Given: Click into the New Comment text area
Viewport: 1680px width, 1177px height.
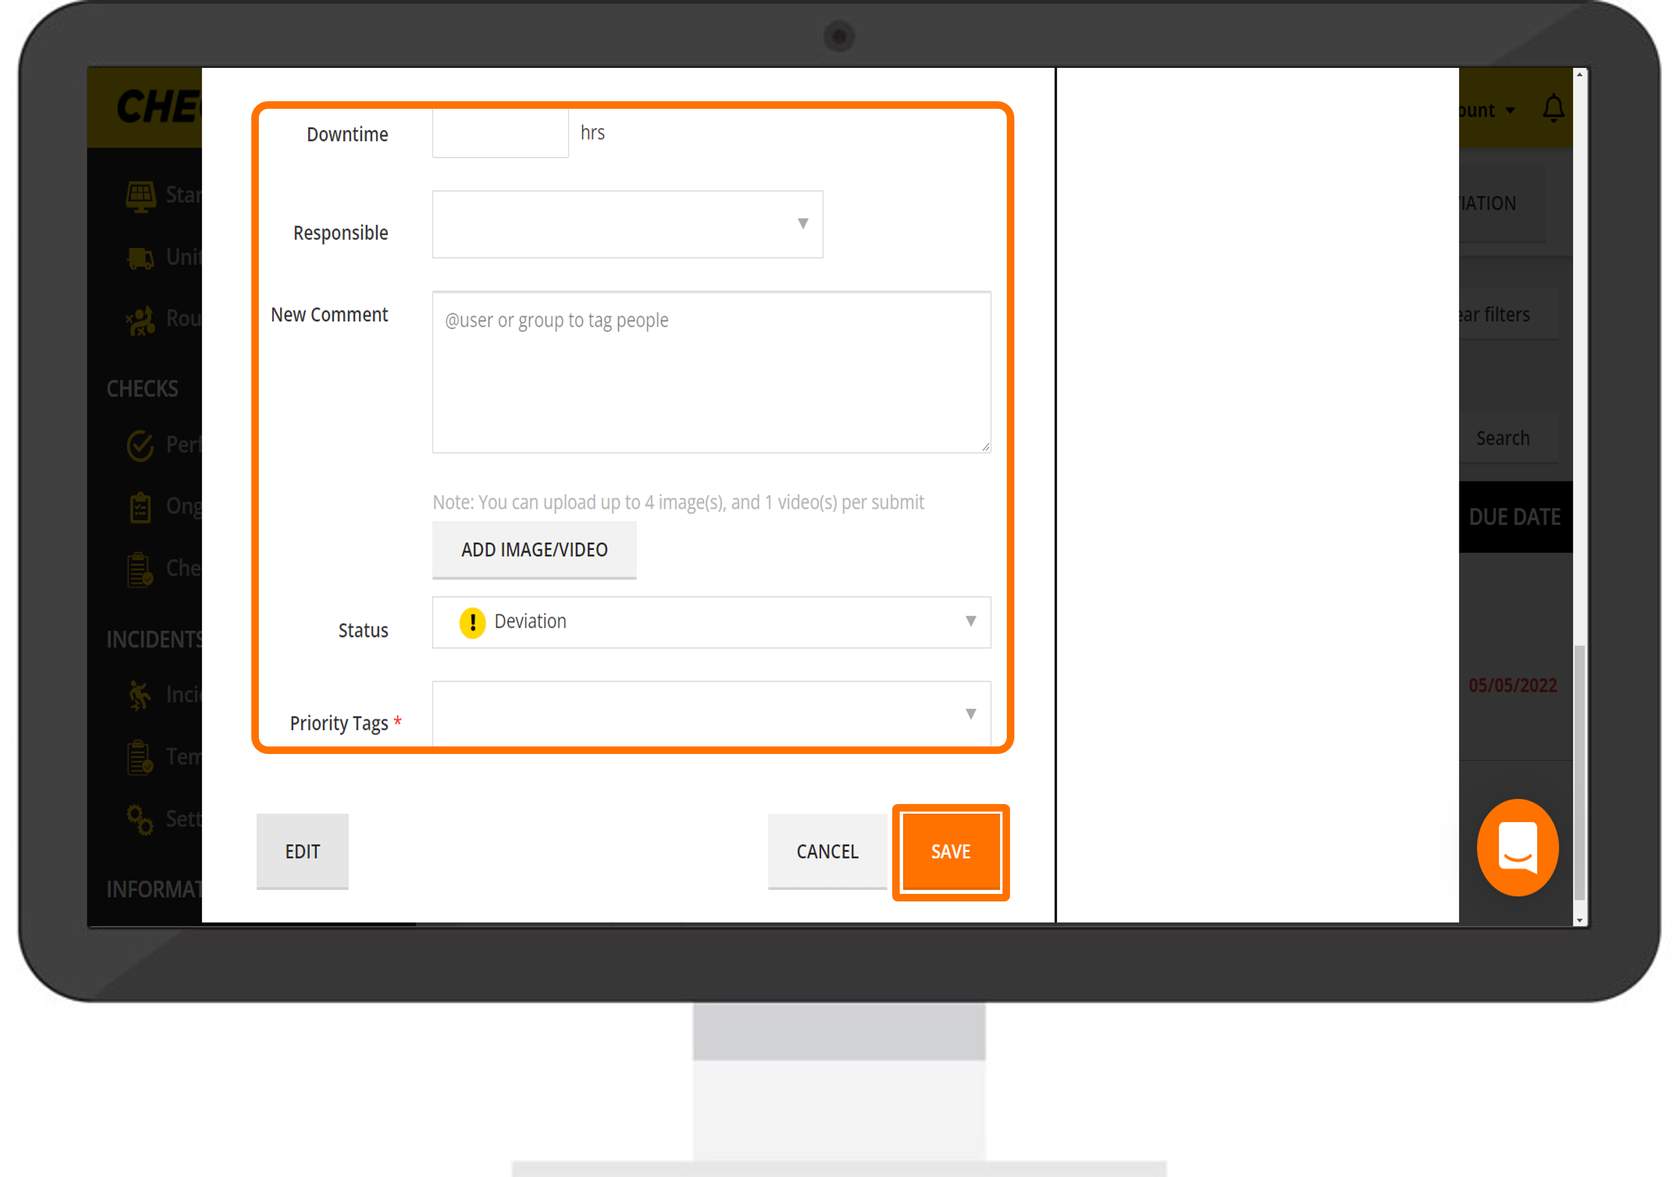Looking at the screenshot, I should [711, 372].
